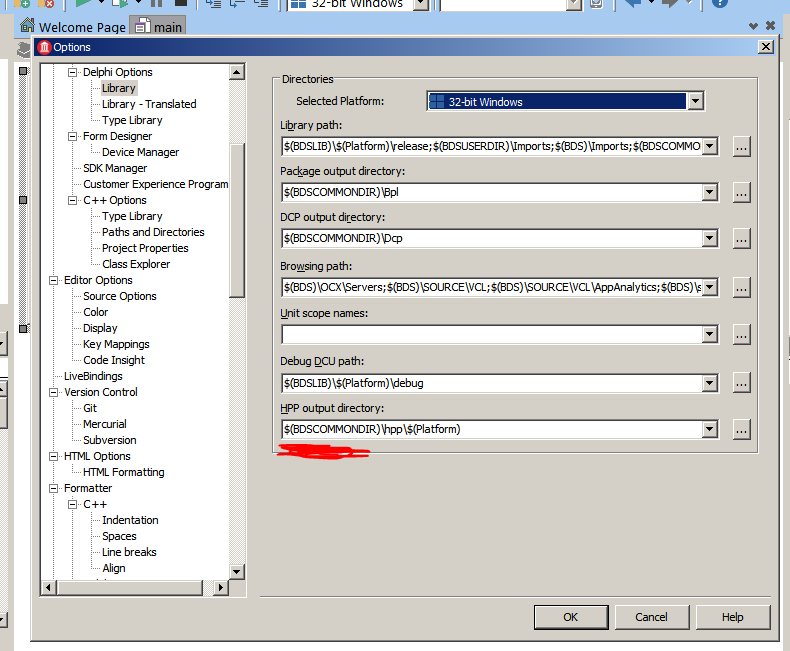Select Indentation under Formatter C++
Viewport: 790px width, 651px height.
[130, 520]
